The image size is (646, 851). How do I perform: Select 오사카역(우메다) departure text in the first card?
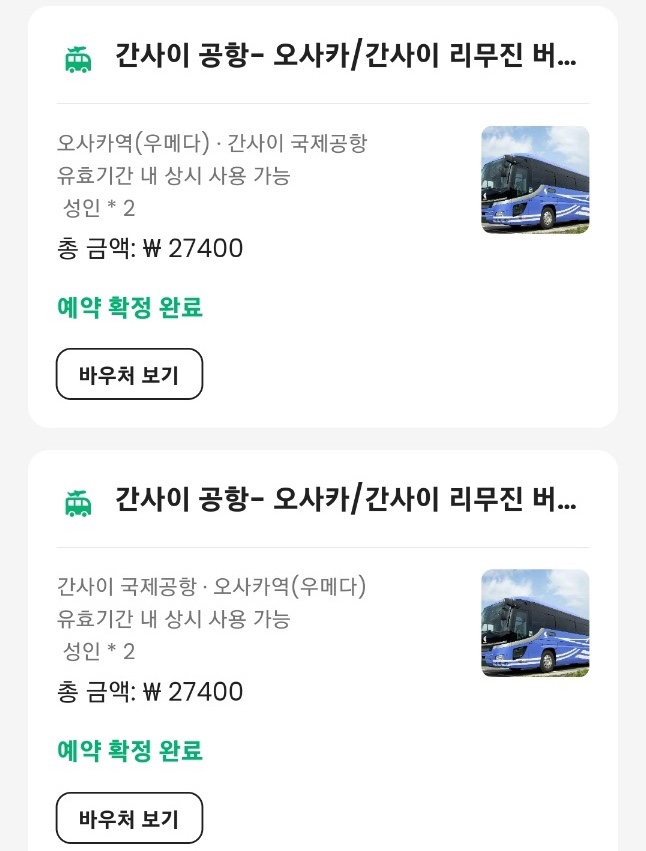point(134,143)
